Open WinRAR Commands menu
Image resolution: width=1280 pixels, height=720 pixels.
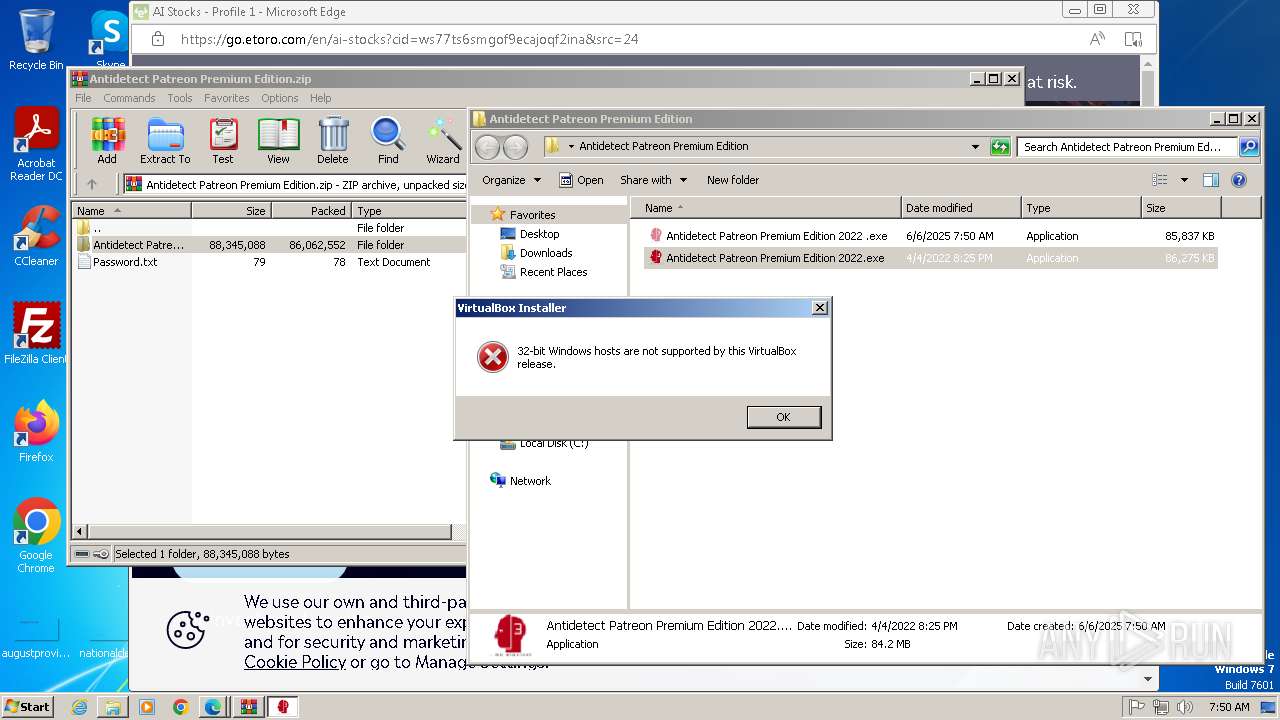click(x=129, y=98)
